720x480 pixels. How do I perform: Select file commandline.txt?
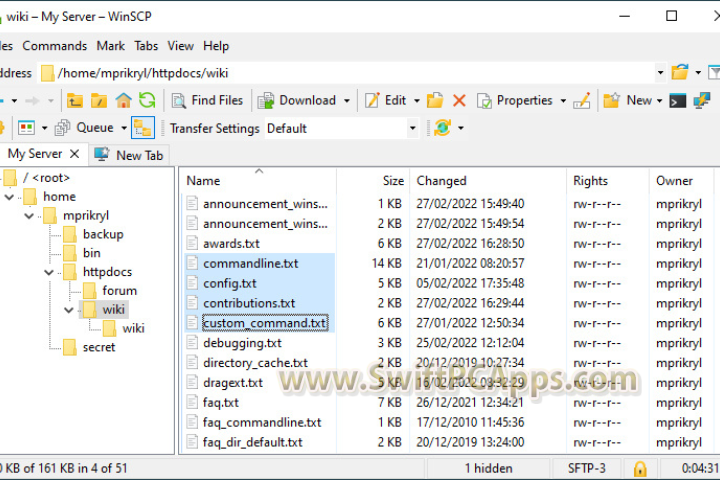[x=251, y=264]
